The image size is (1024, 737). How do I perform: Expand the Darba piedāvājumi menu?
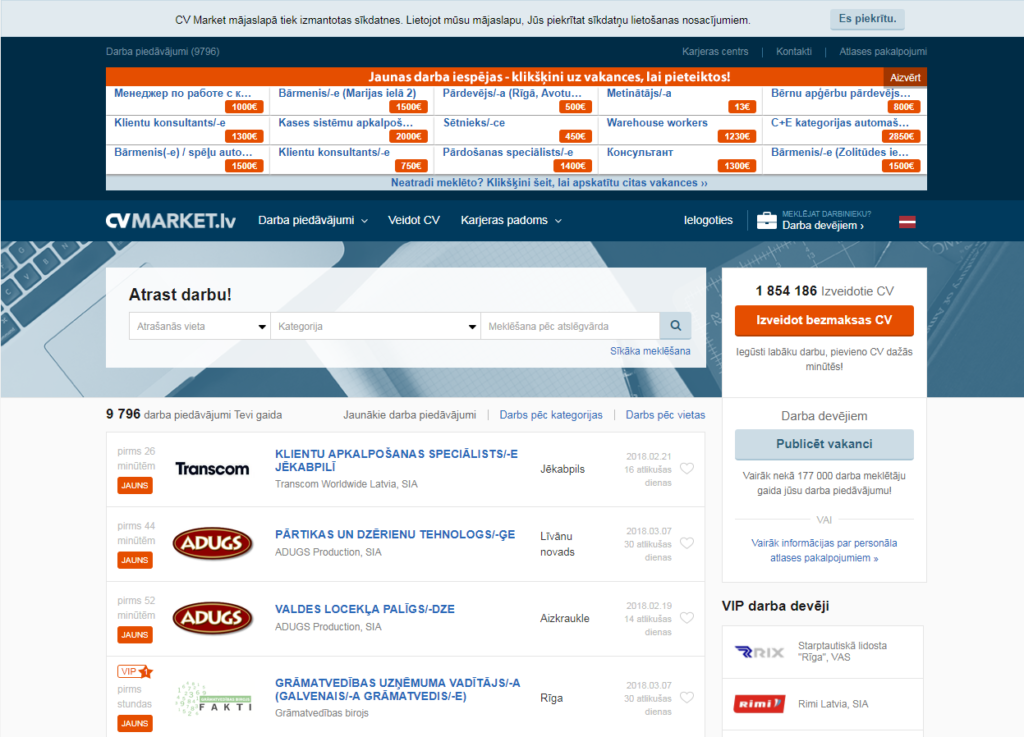coord(313,221)
